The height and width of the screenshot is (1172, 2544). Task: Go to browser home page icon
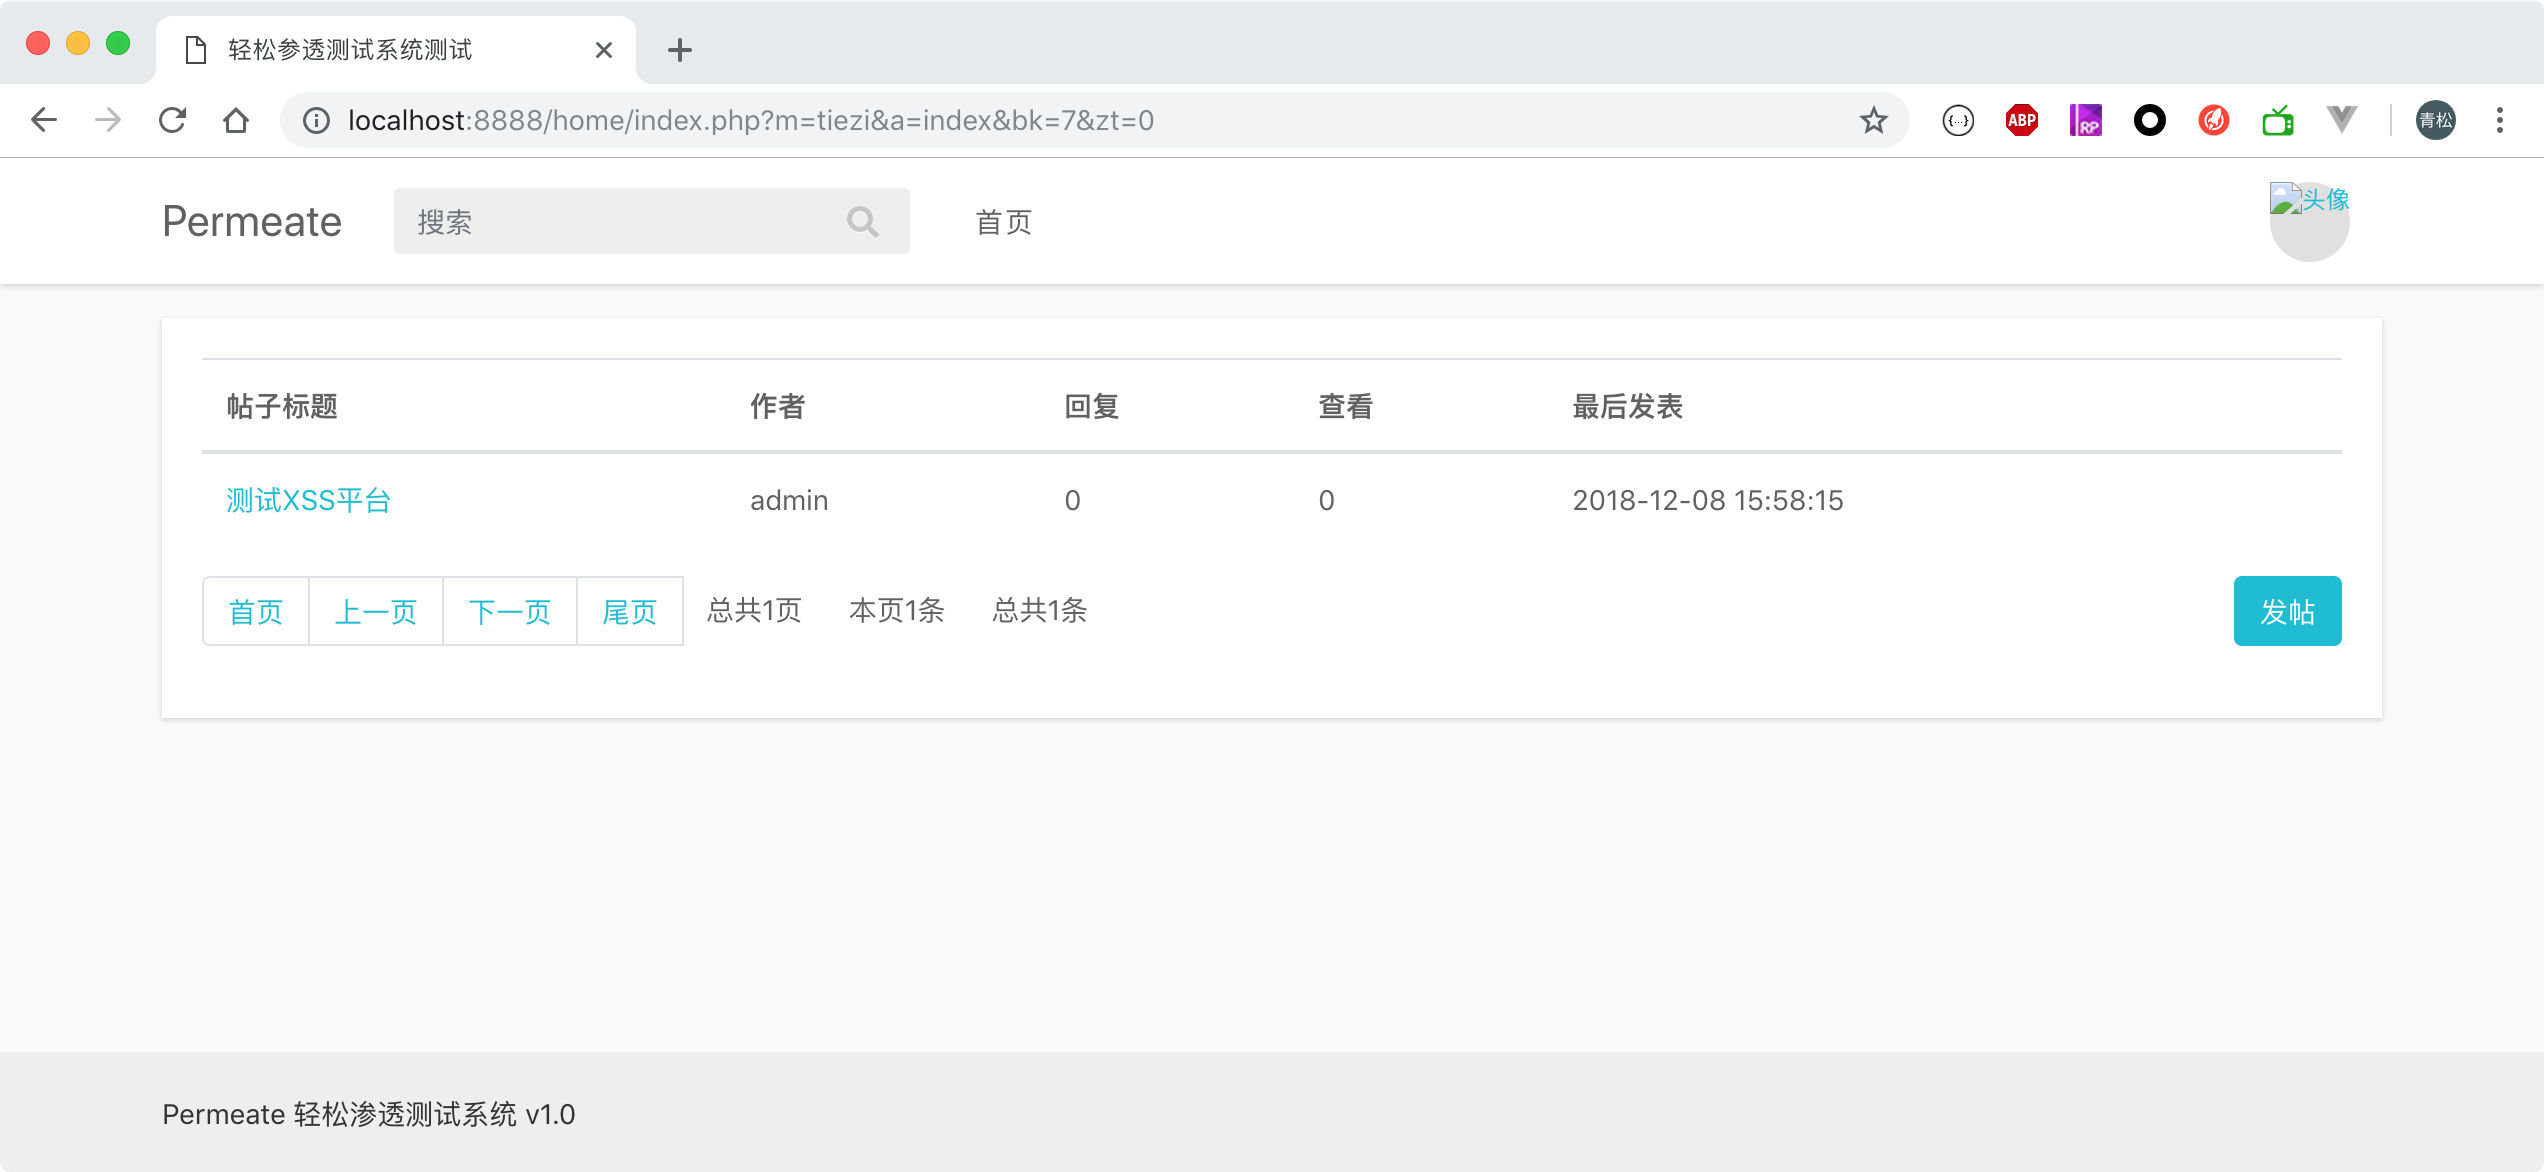point(236,120)
